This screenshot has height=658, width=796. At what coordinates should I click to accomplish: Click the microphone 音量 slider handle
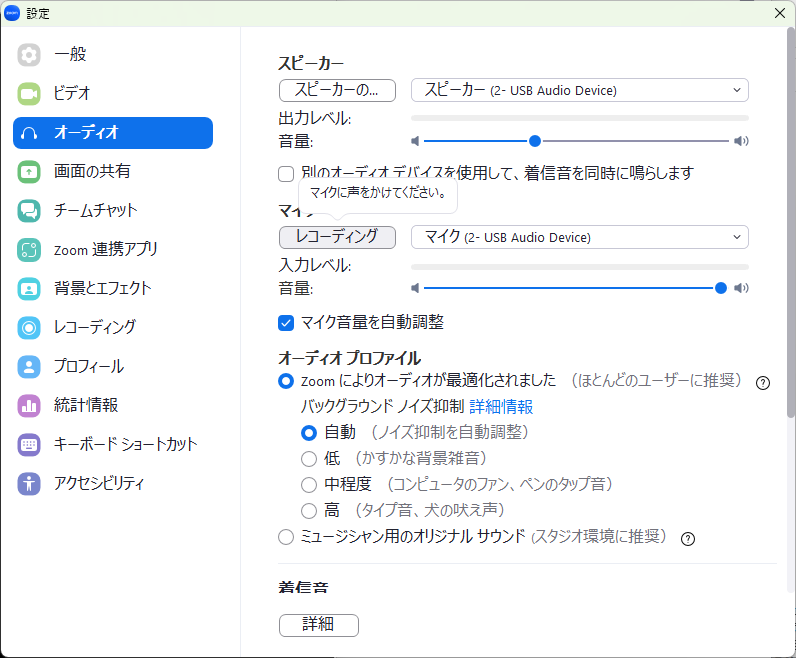pyautogui.click(x=720, y=288)
